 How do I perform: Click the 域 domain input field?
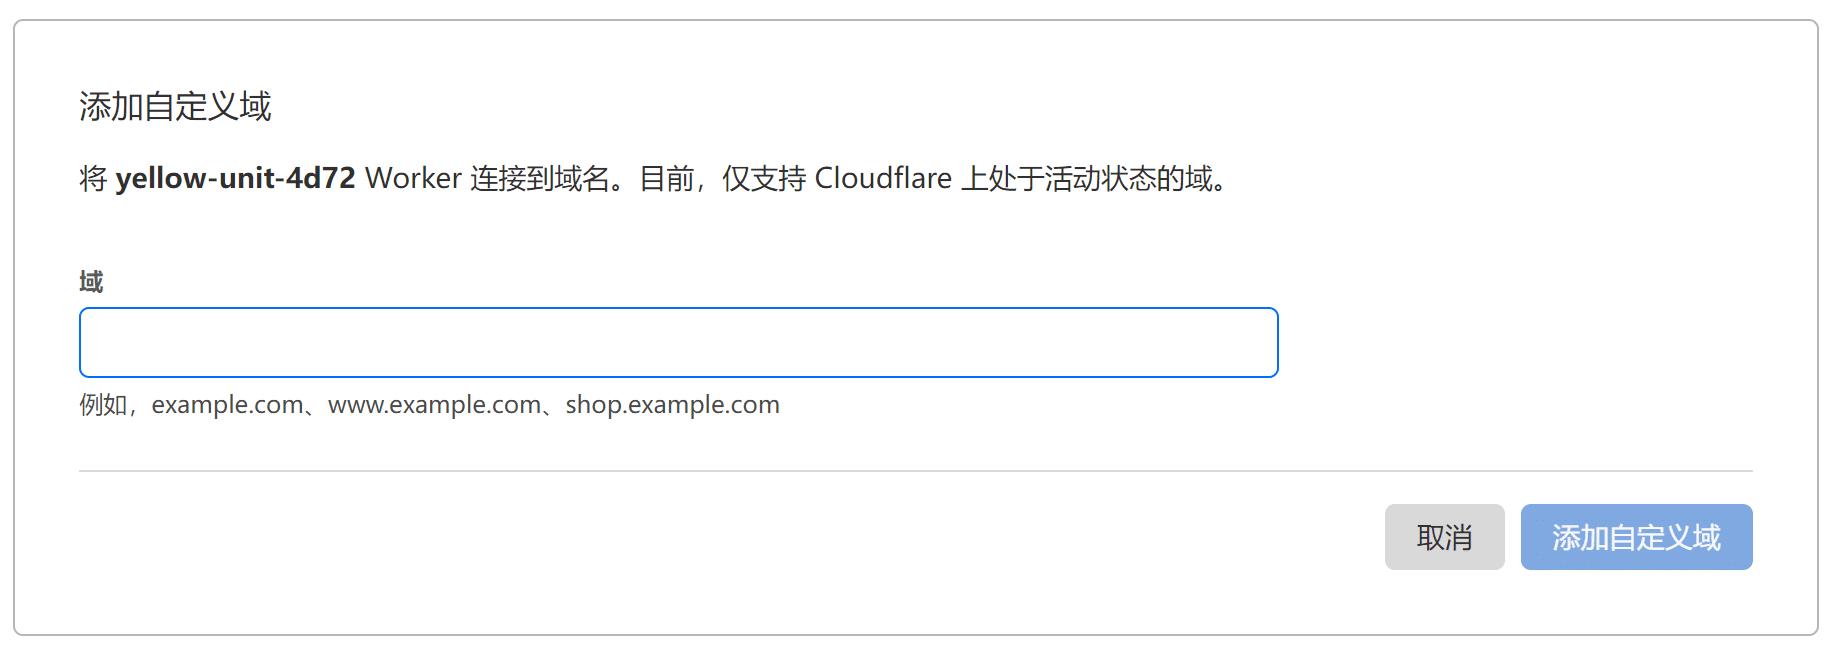pos(678,342)
